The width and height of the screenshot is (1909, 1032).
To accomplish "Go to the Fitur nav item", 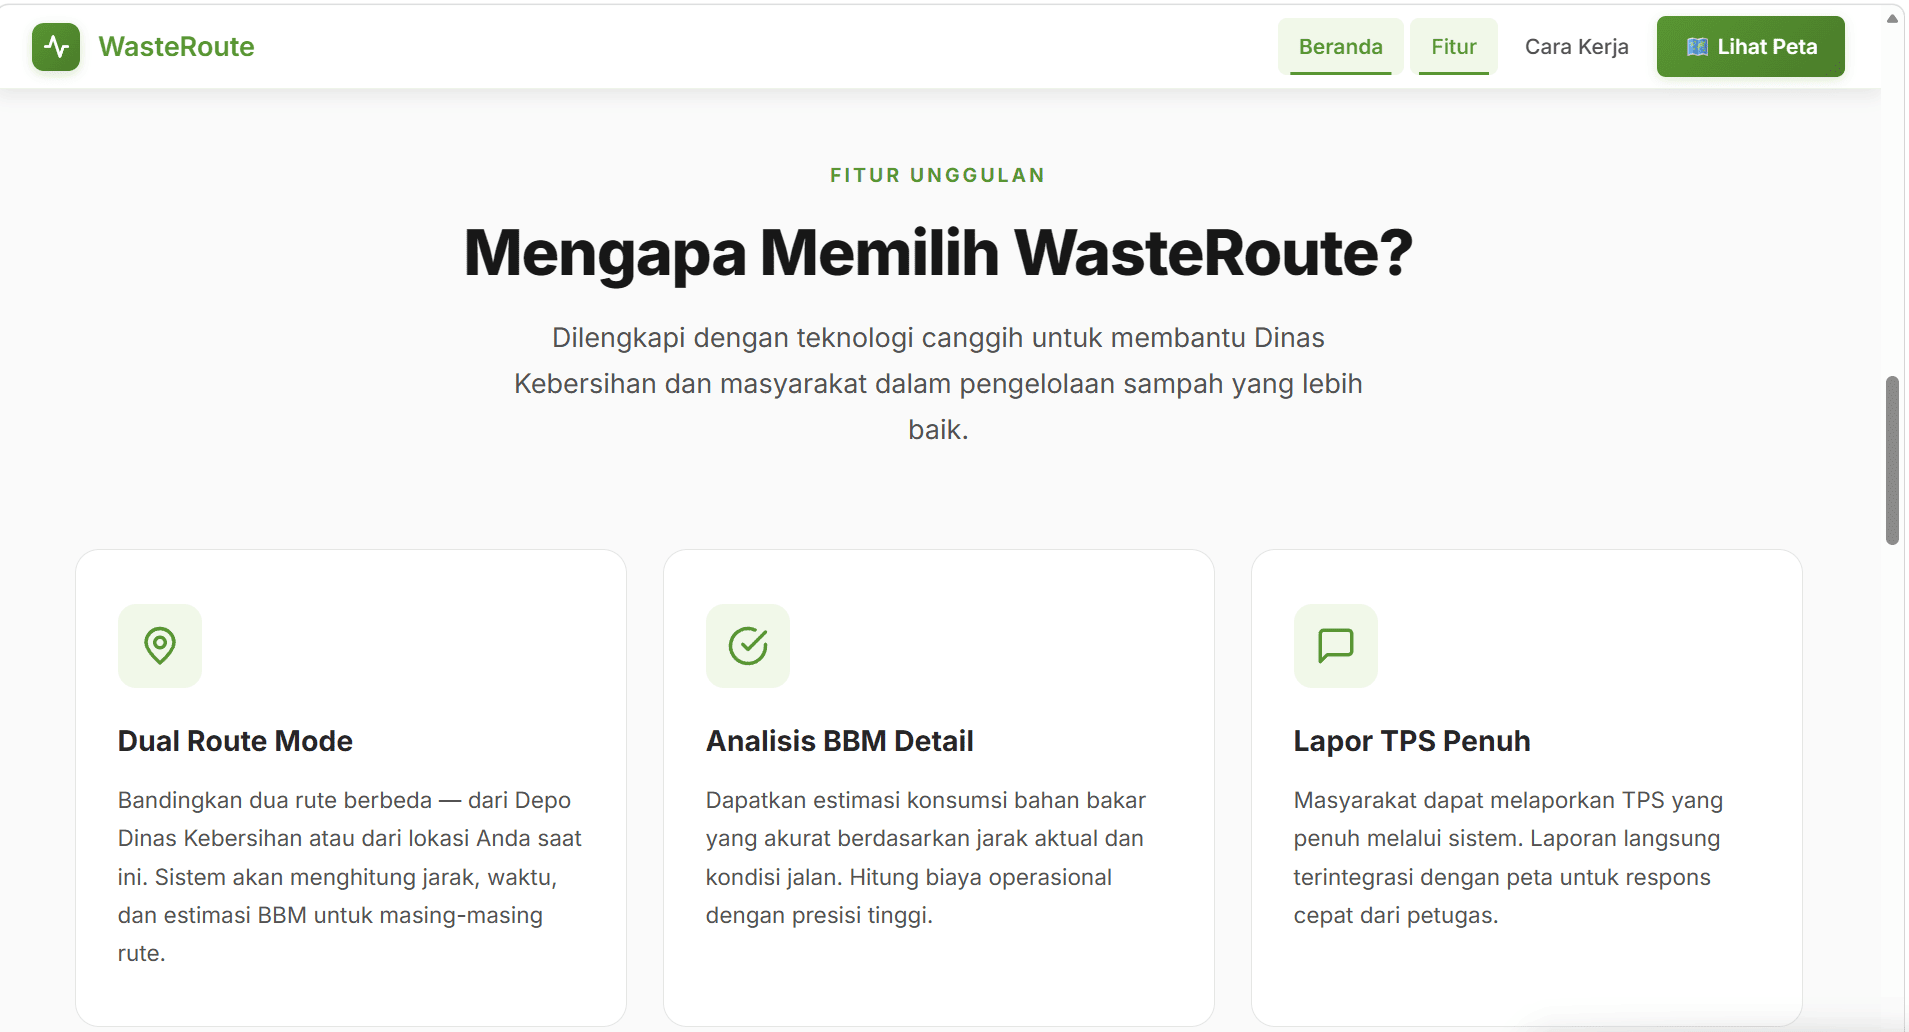I will pos(1453,47).
